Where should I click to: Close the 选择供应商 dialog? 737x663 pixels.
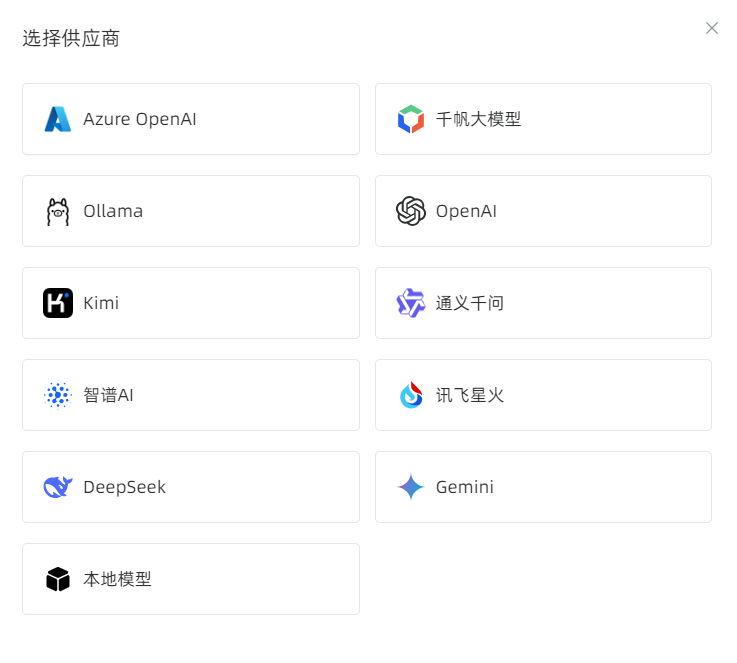pos(712,28)
